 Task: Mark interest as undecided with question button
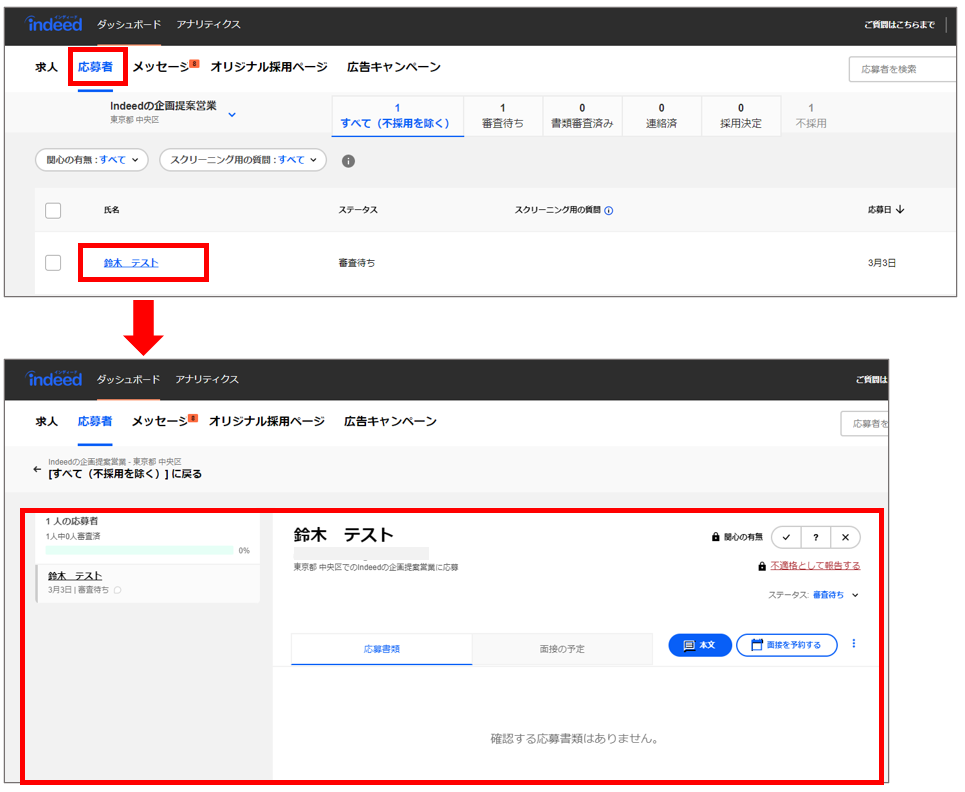click(815, 537)
